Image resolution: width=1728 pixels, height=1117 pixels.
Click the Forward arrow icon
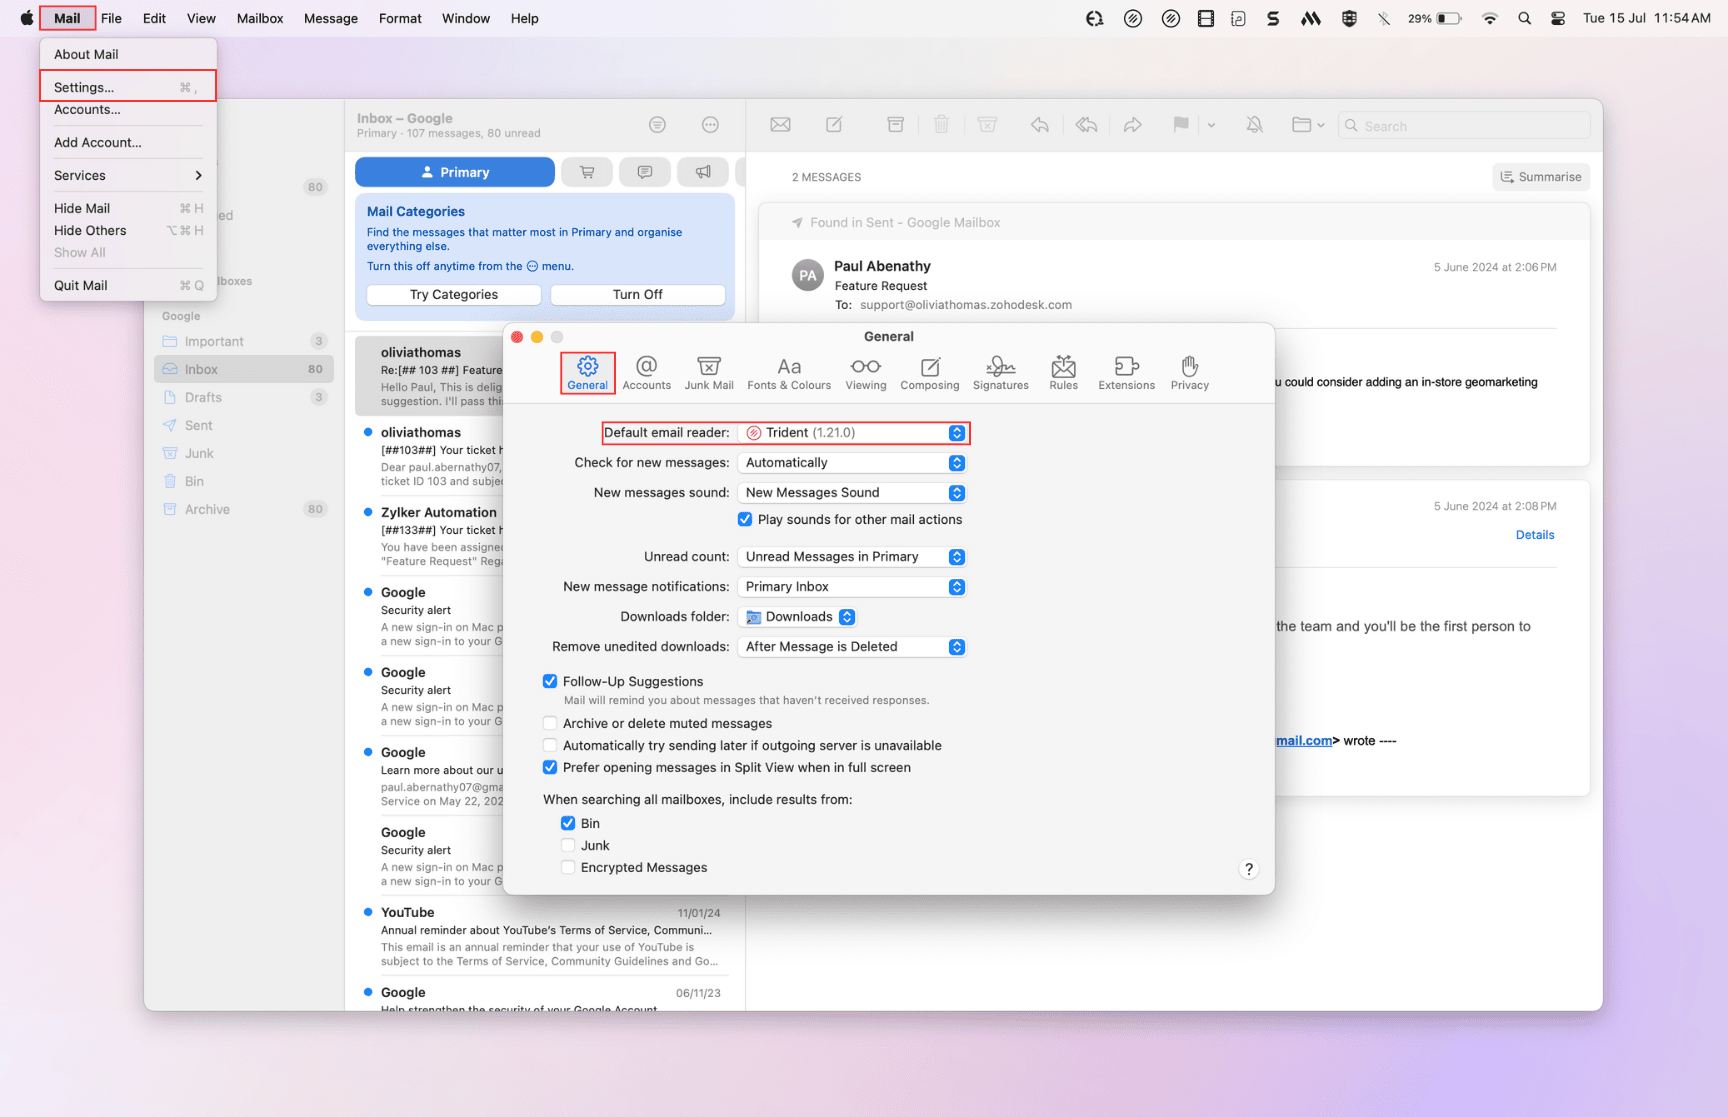(x=1132, y=125)
